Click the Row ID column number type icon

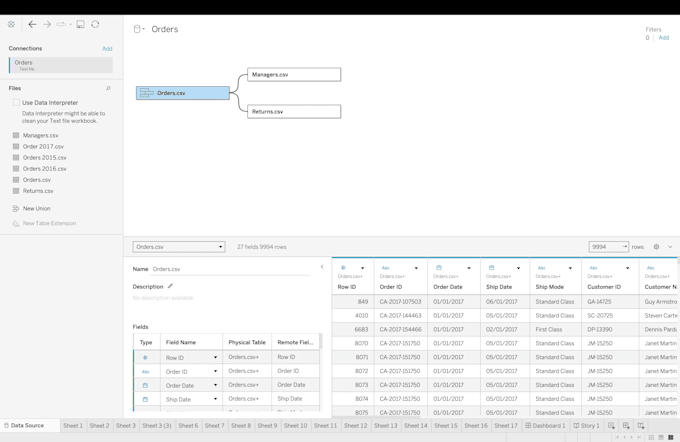tap(343, 268)
